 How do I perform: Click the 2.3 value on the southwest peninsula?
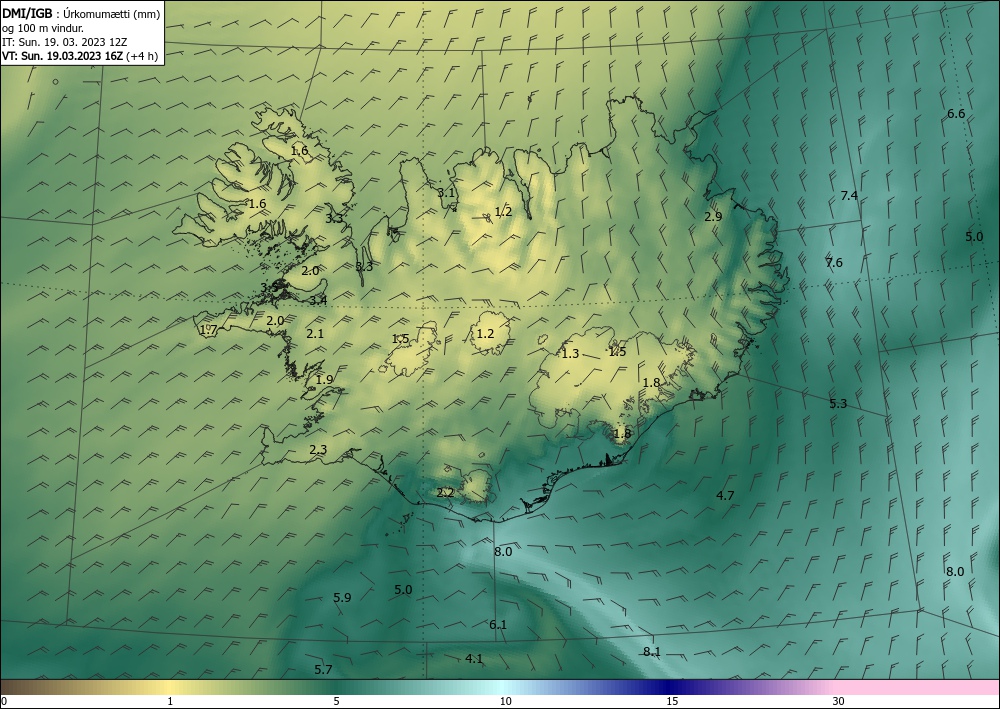coord(318,450)
